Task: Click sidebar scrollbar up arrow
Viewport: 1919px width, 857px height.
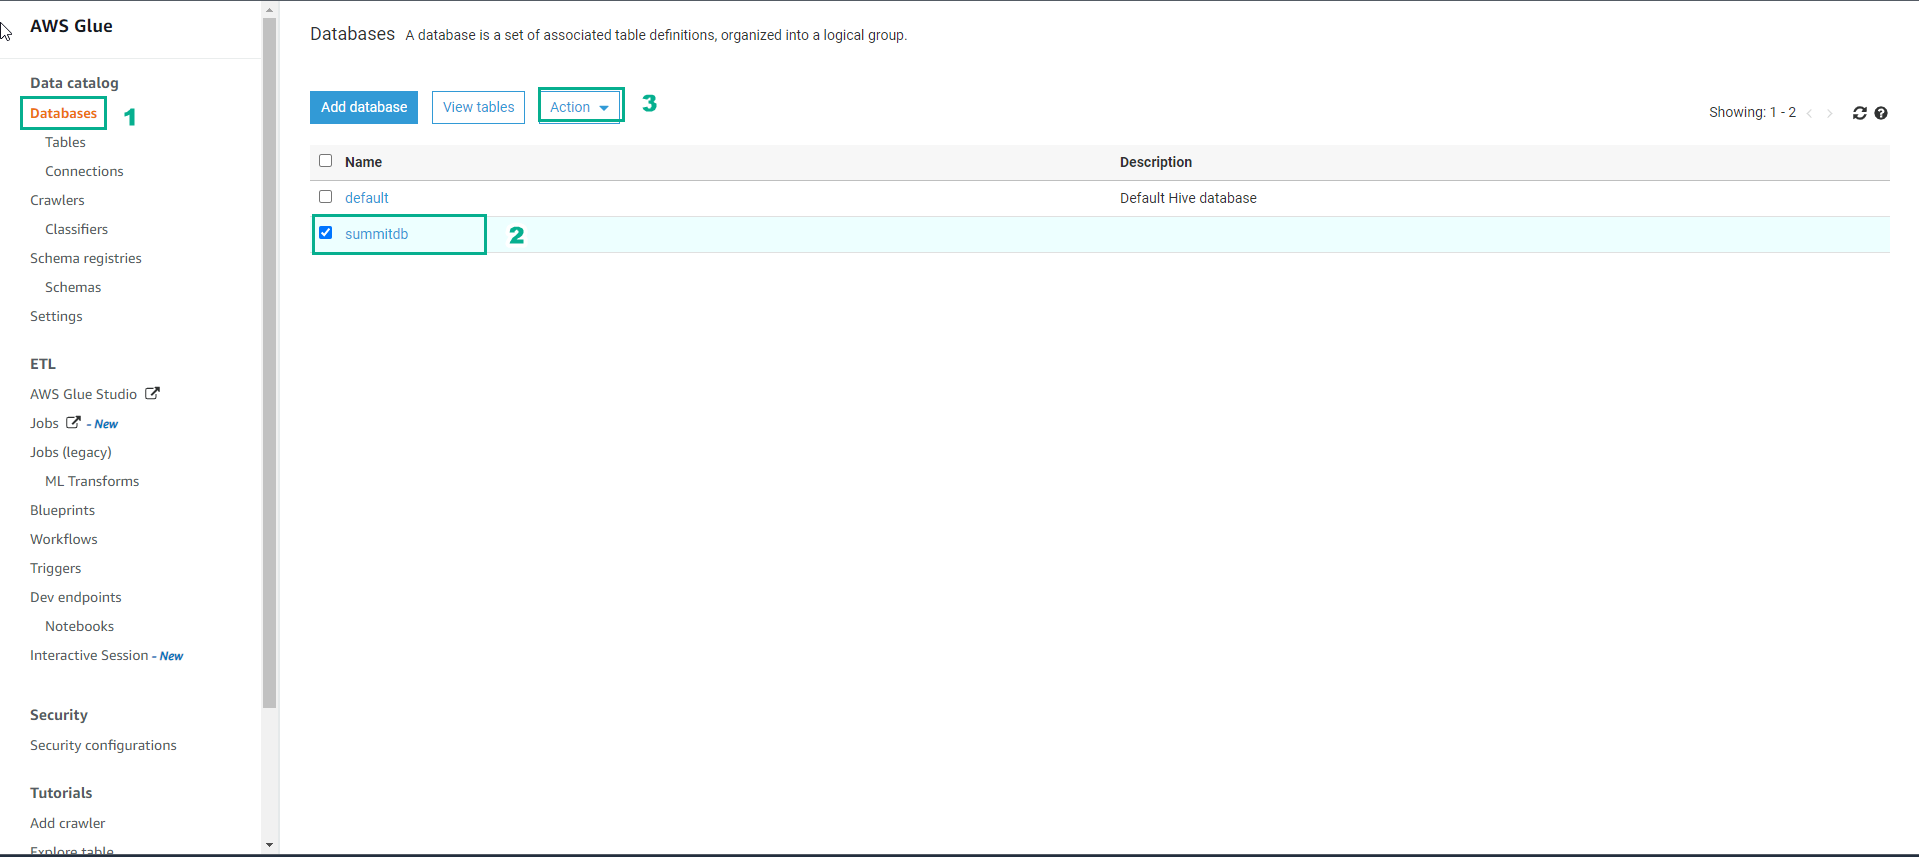Action: [269, 10]
